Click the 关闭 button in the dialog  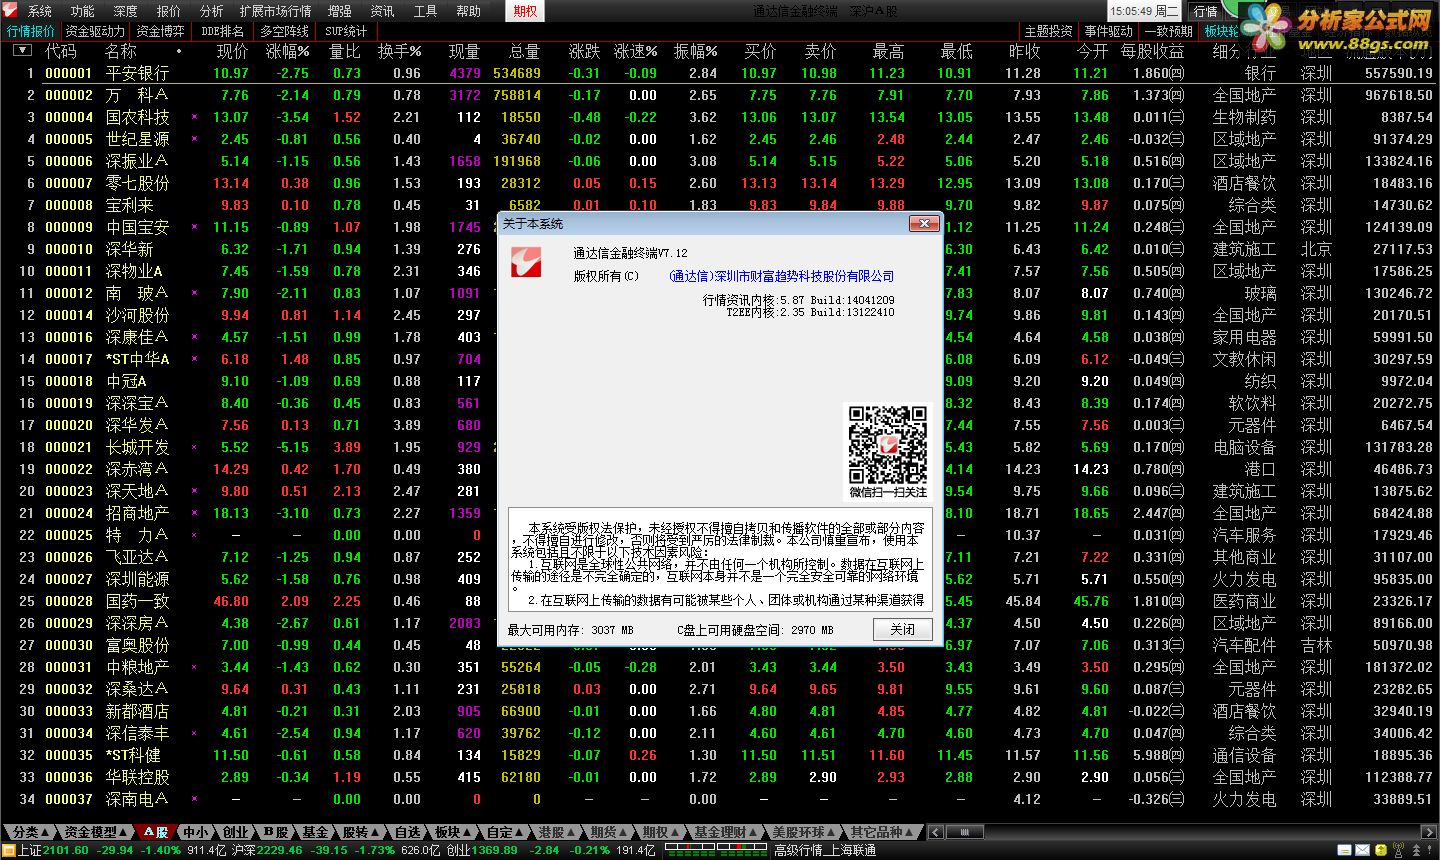click(903, 629)
